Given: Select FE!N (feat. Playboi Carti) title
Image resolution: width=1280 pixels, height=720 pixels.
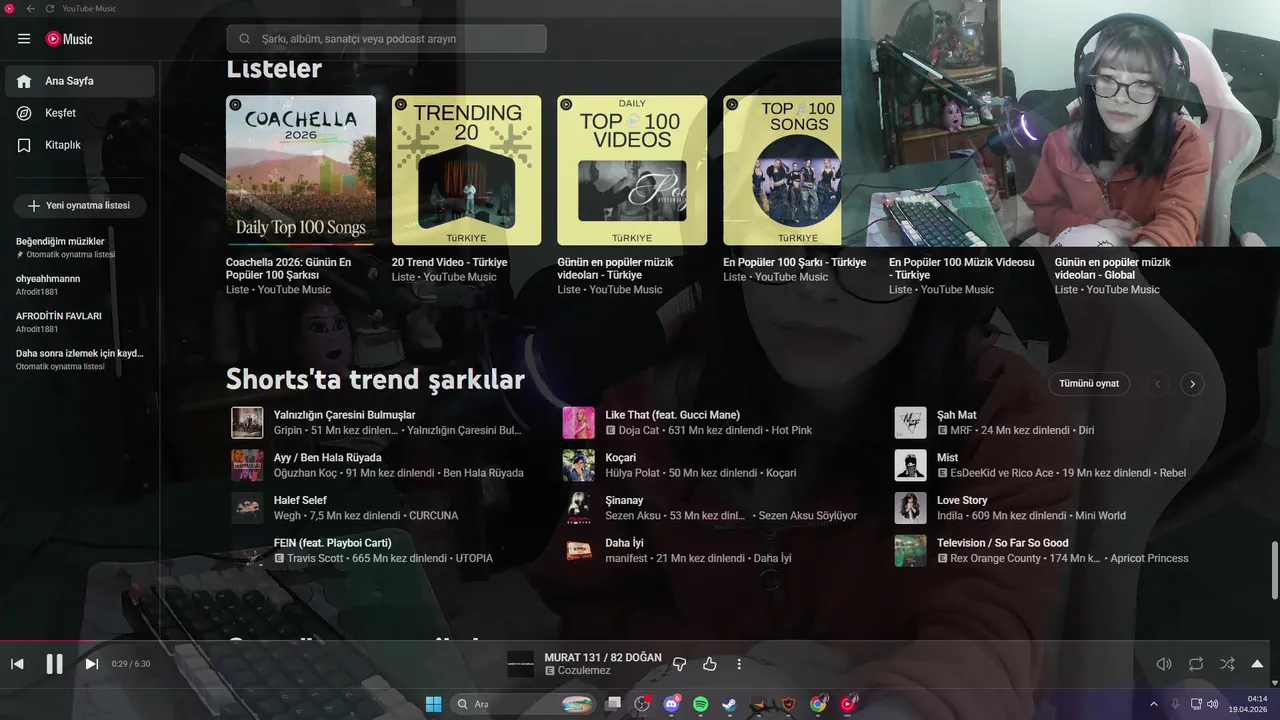Looking at the screenshot, I should [x=332, y=543].
